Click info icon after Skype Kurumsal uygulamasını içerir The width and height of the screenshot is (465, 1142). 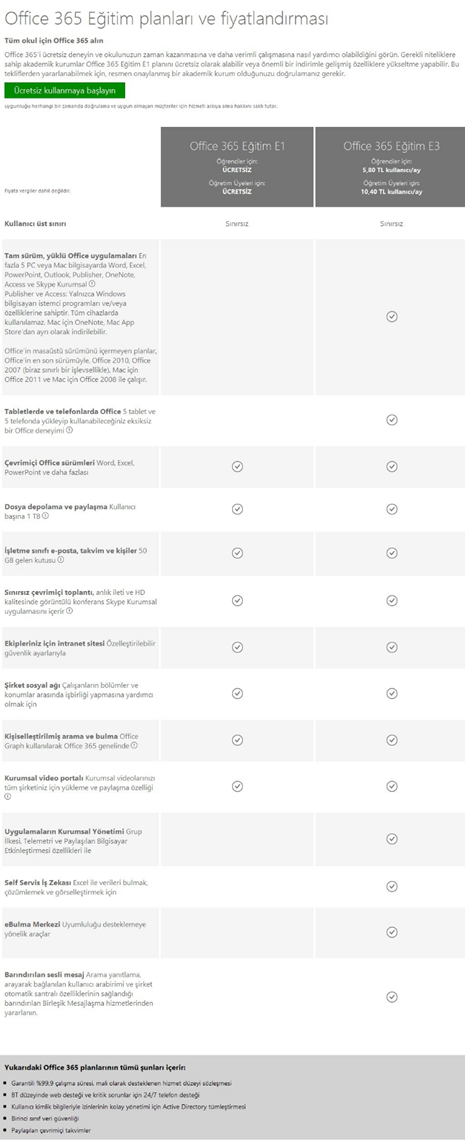(x=69, y=611)
